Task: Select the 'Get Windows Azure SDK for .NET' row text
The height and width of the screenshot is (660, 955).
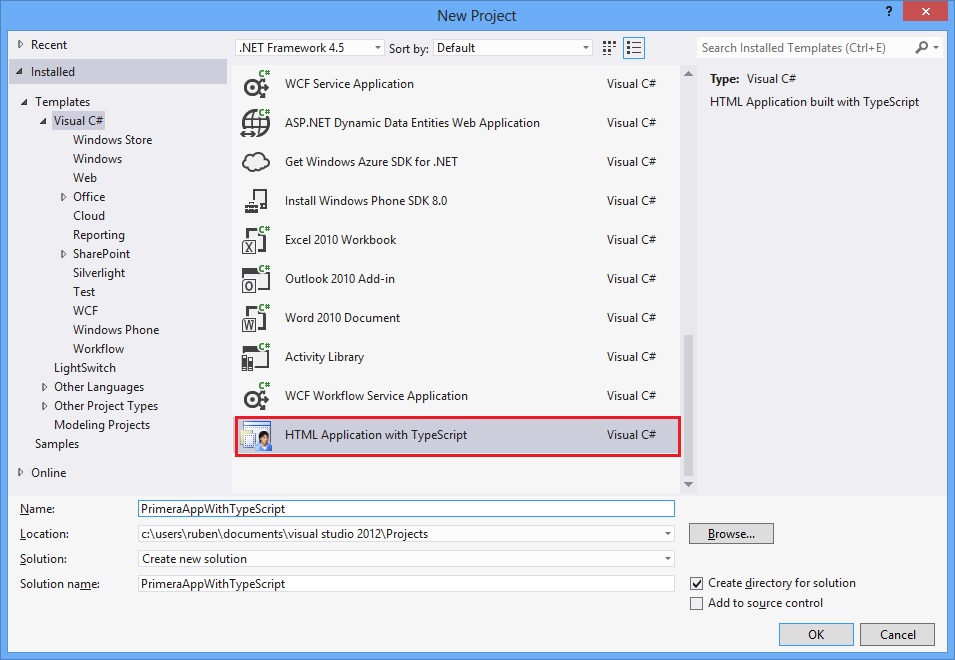Action: click(371, 162)
